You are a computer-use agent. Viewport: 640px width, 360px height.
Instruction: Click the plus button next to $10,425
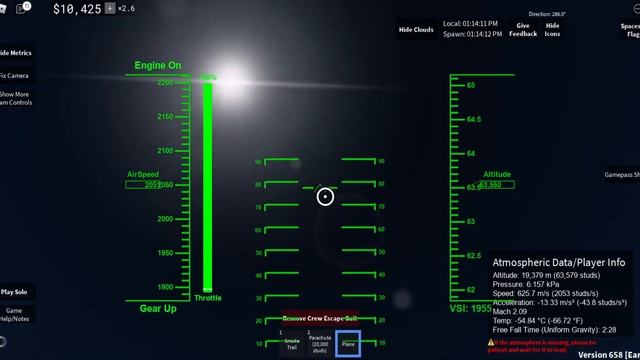110,8
